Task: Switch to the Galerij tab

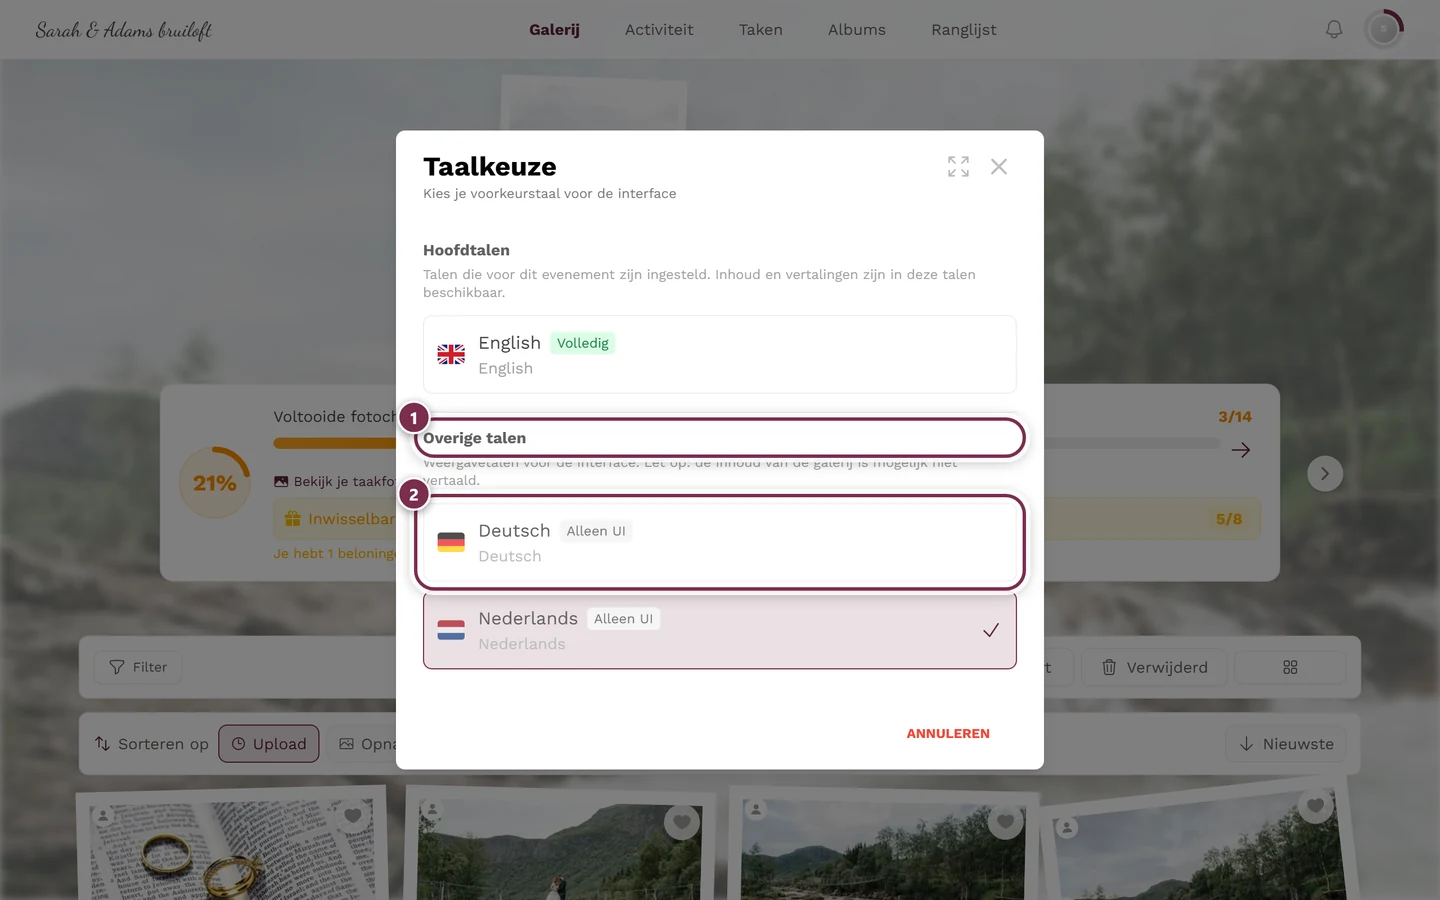Action: [554, 30]
